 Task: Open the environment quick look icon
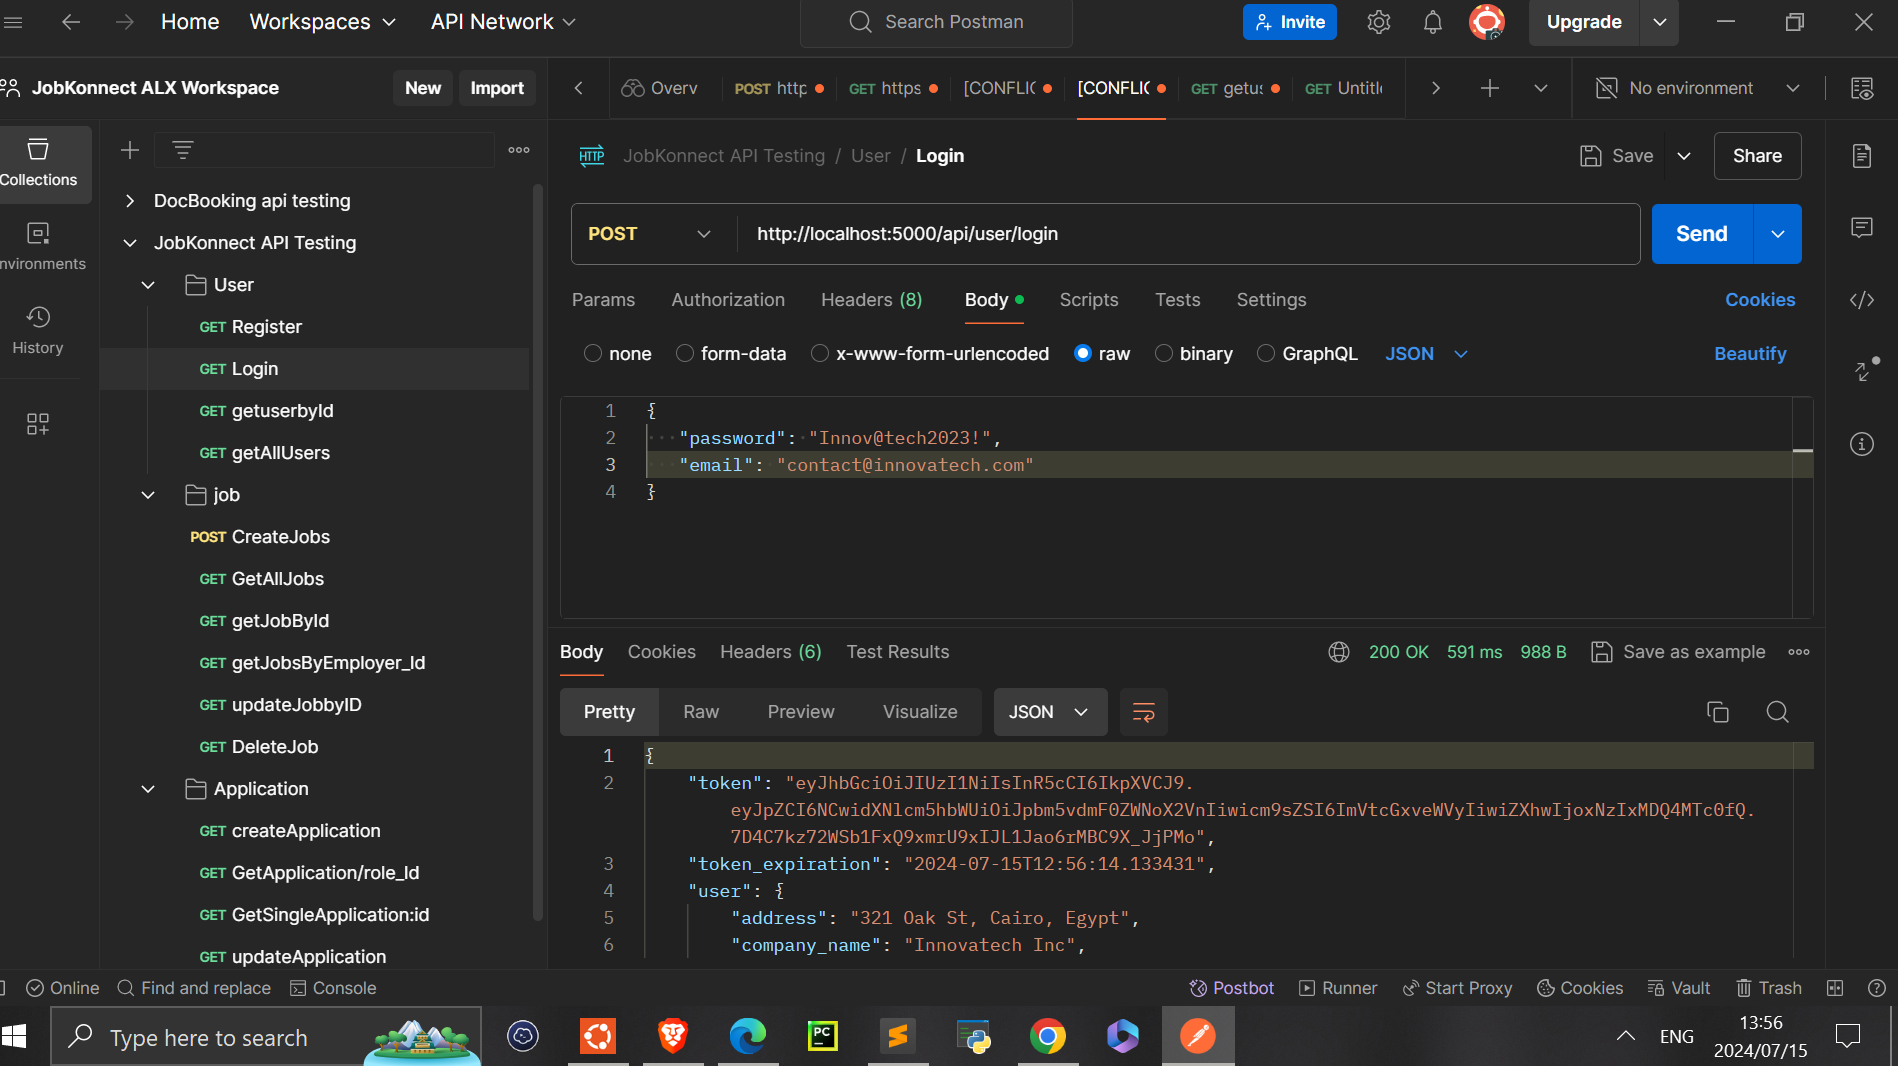[x=1862, y=88]
